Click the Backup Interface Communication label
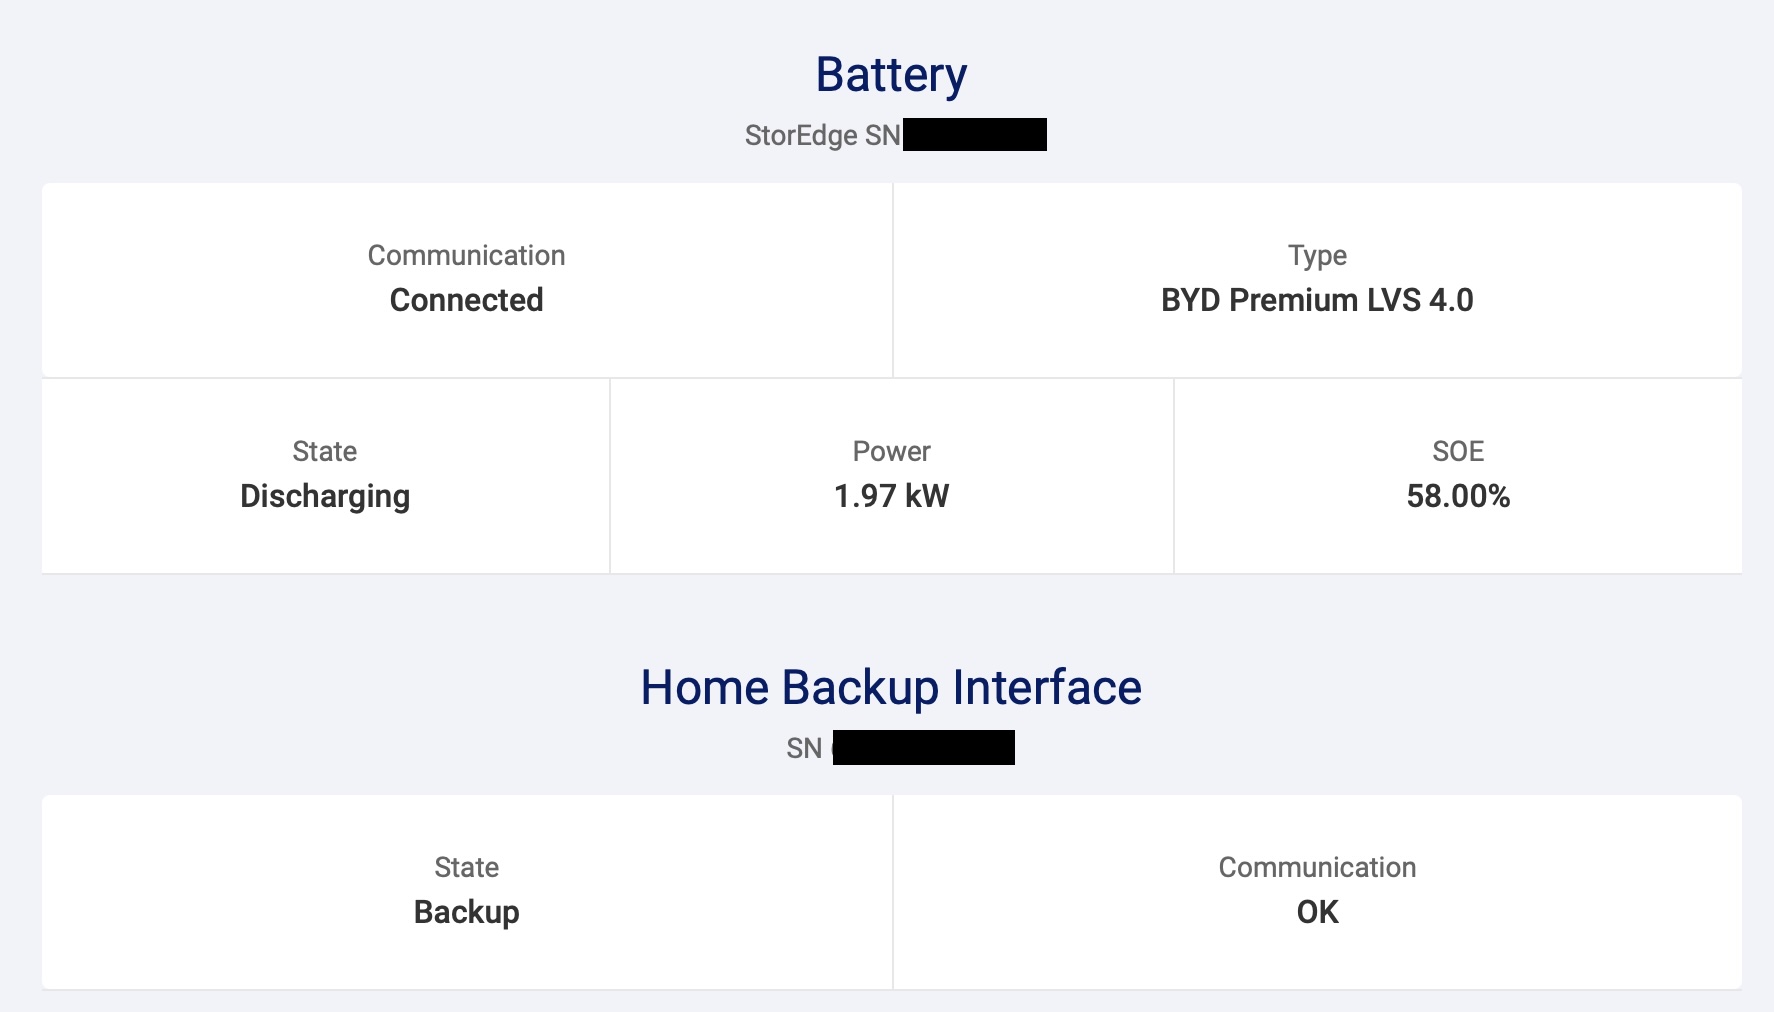This screenshot has height=1012, width=1774. point(1317,867)
